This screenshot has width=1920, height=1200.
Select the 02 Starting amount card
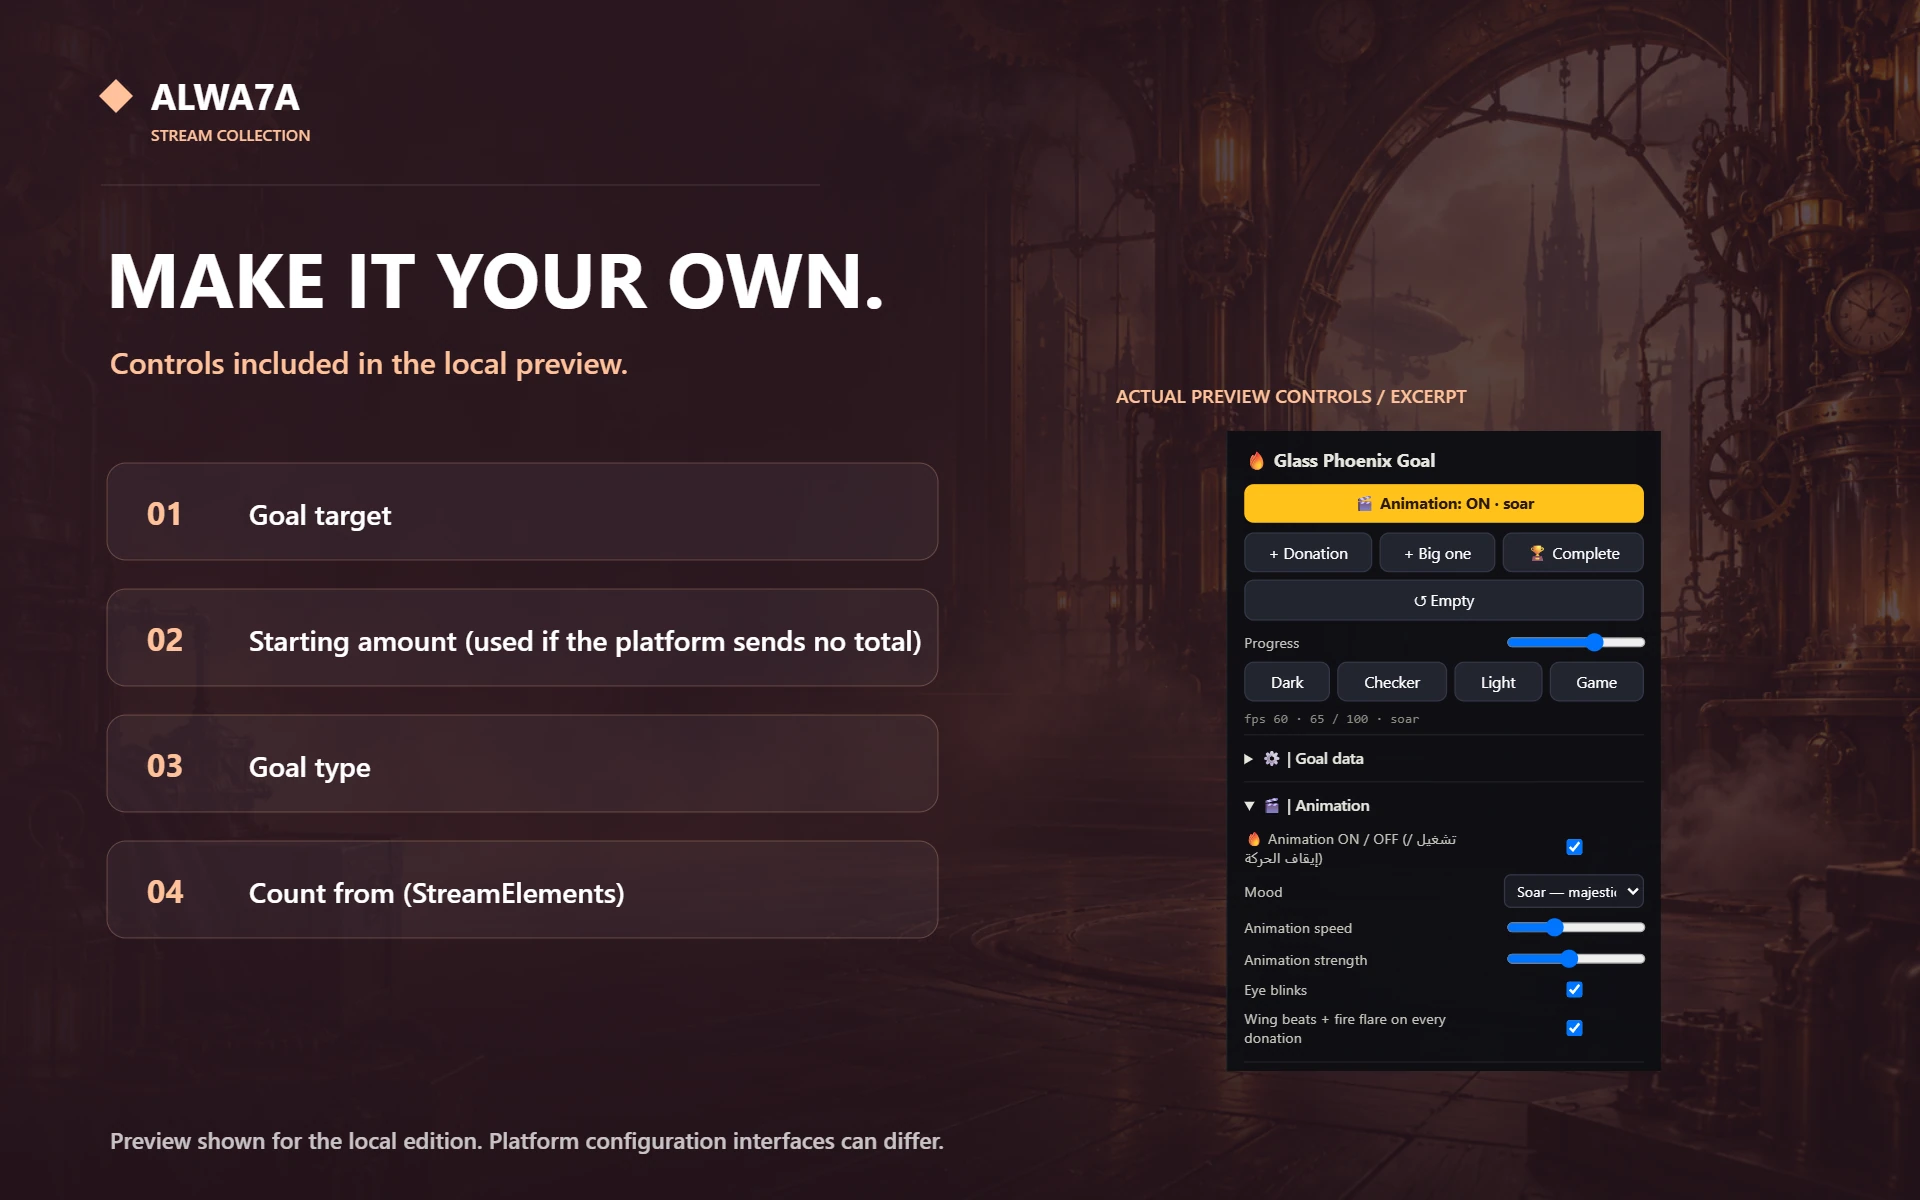pyautogui.click(x=522, y=638)
